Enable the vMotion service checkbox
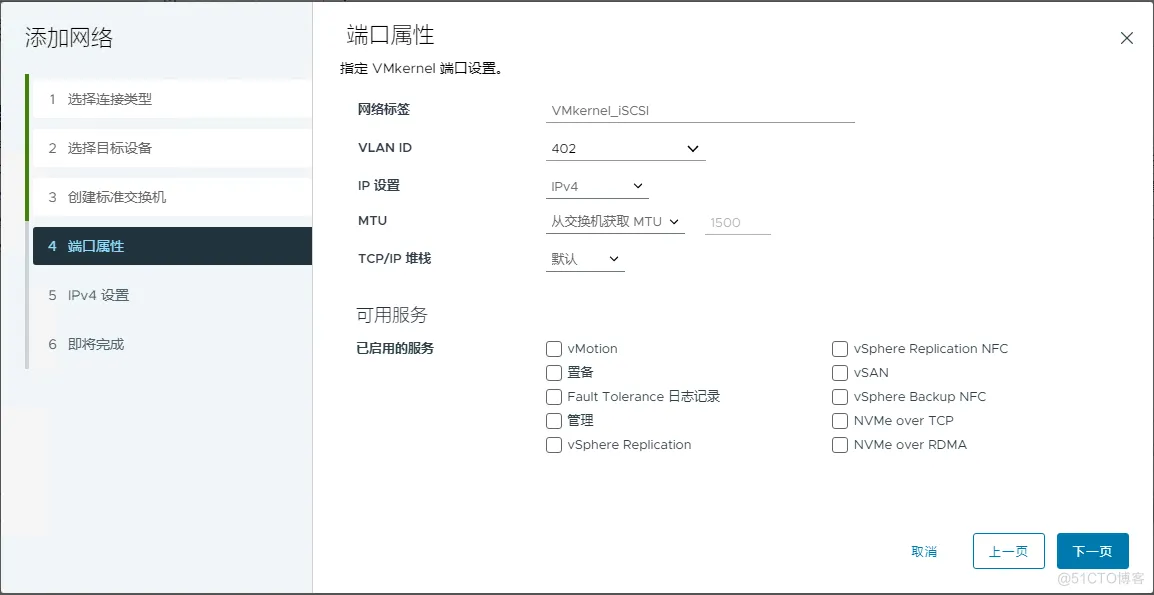Image resolution: width=1154 pixels, height=595 pixels. [x=554, y=348]
